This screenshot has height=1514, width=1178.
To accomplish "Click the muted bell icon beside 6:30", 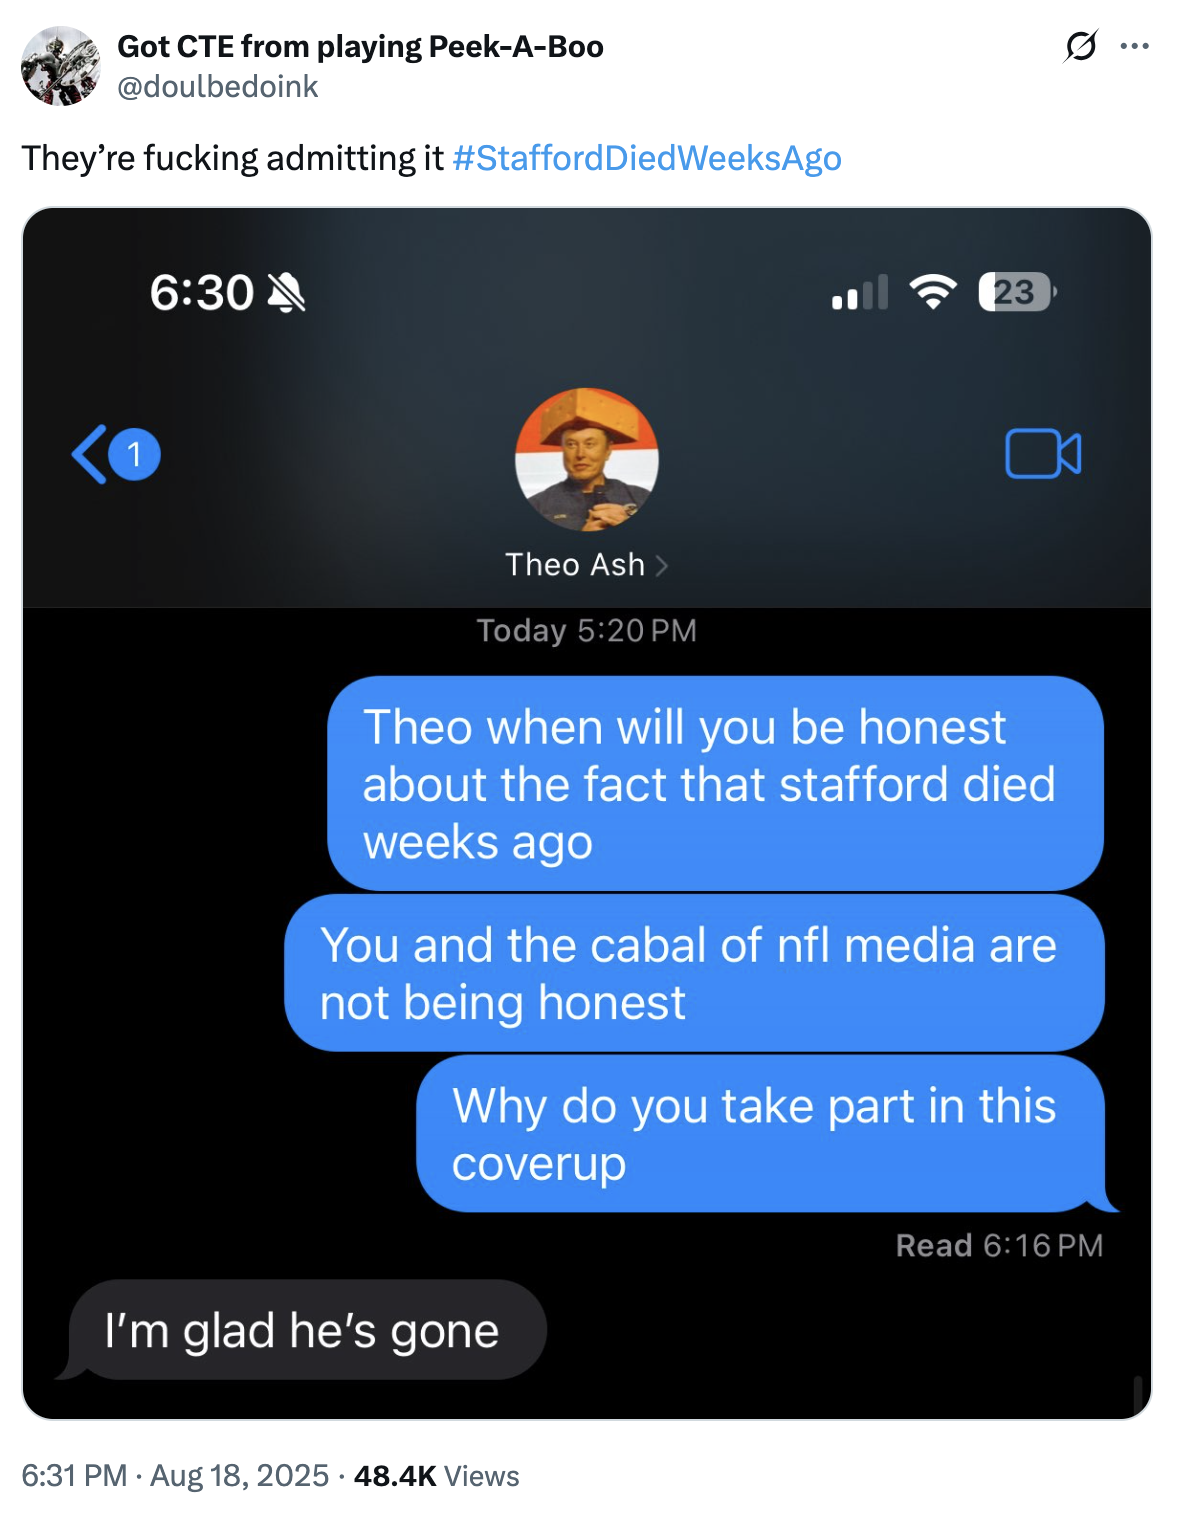I will click(287, 293).
